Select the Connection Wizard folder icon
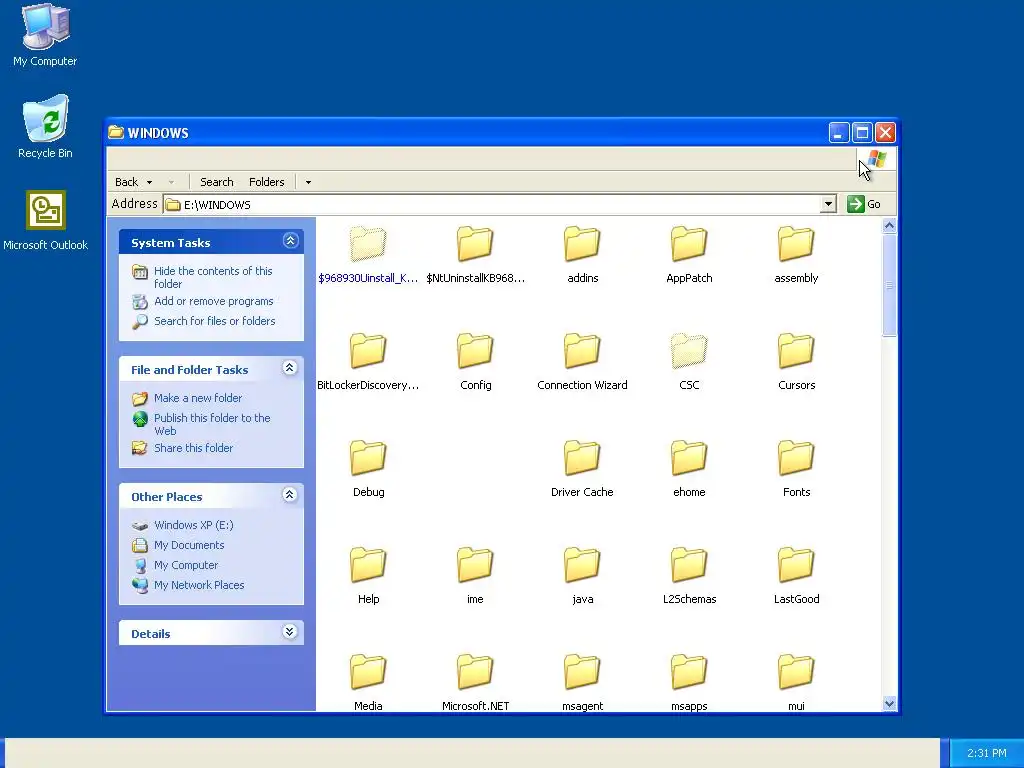The width and height of the screenshot is (1024, 768). point(582,351)
